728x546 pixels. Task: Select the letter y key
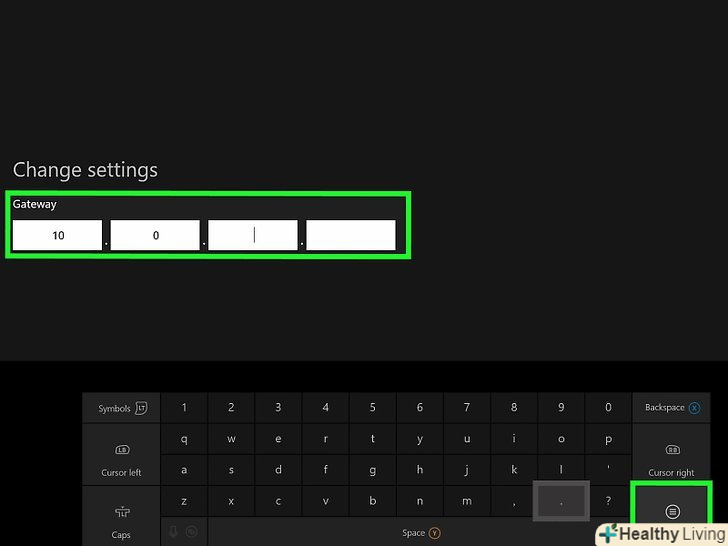420,439
